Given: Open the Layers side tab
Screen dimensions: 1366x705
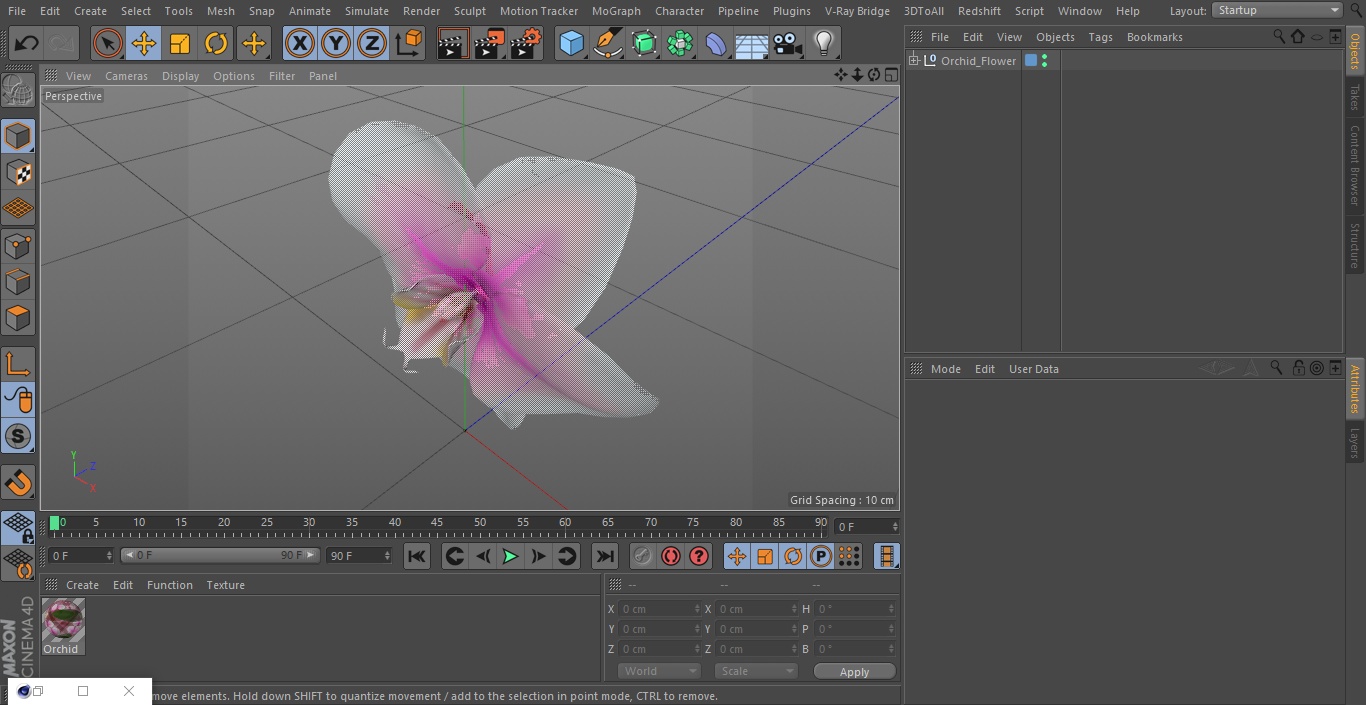Looking at the screenshot, I should point(1355,442).
